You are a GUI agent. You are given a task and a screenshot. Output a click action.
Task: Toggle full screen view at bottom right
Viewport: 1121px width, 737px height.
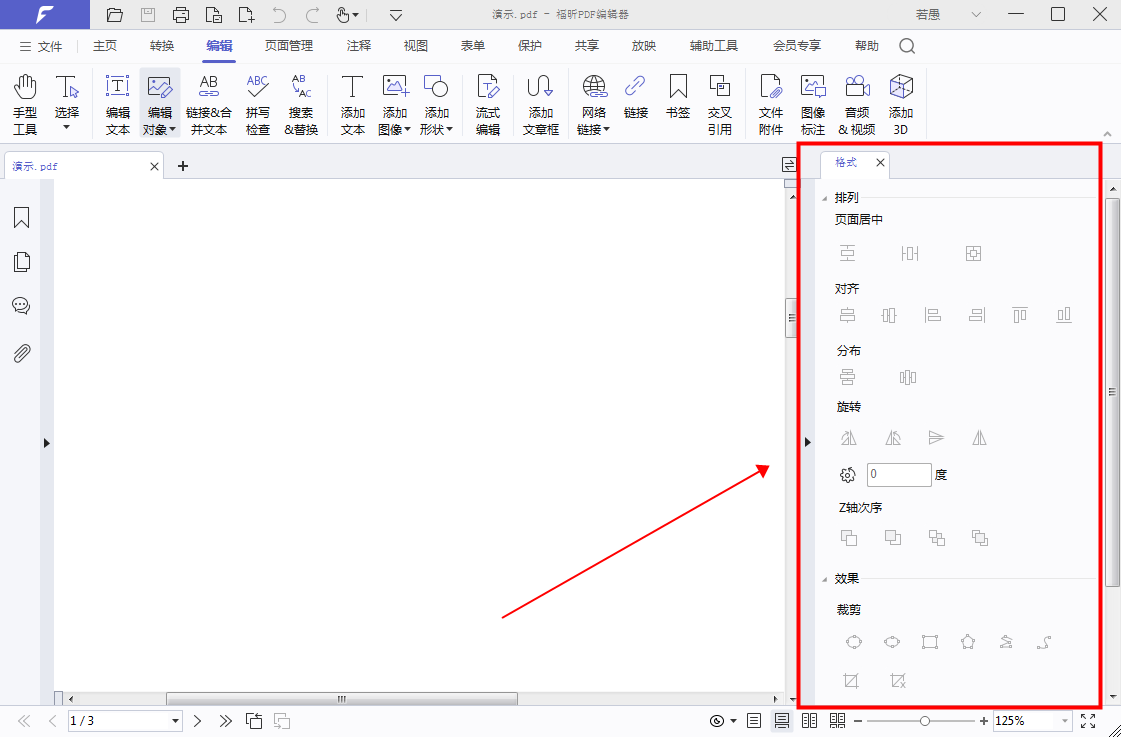[x=1088, y=721]
